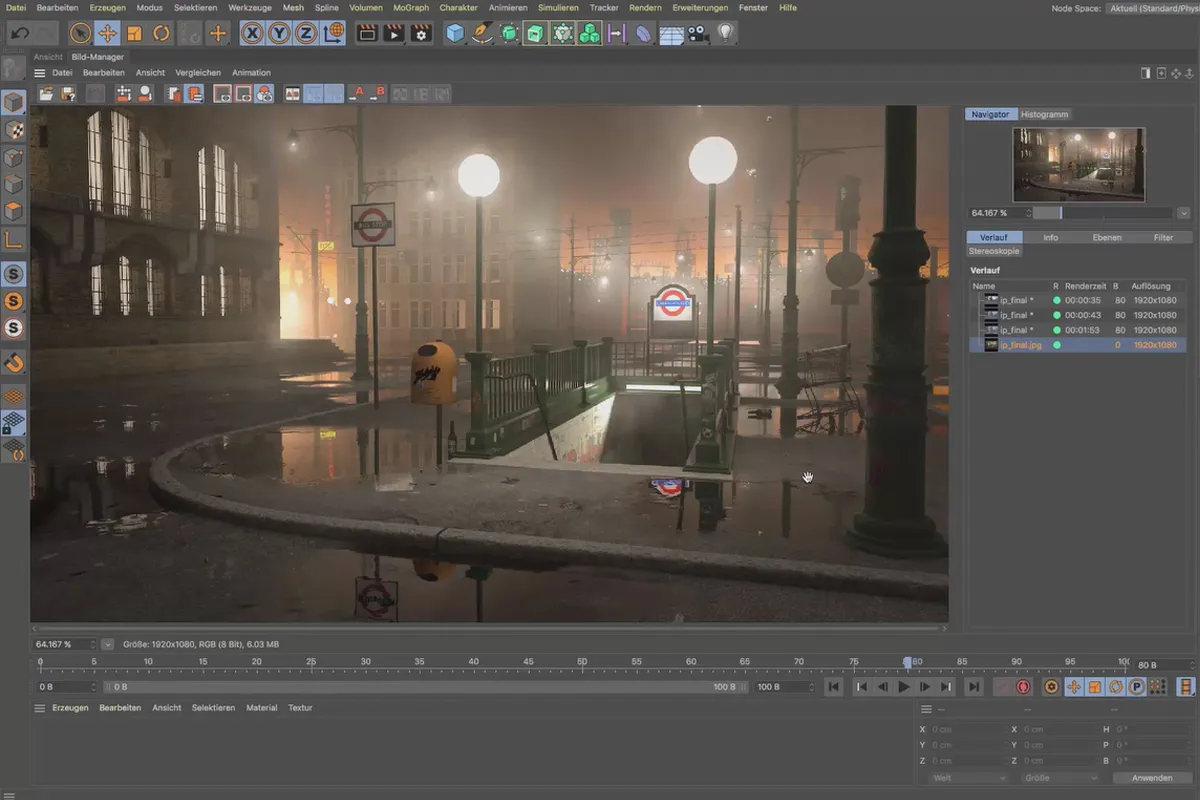Click Set as A icon
The image size is (1200, 800).
356,93
